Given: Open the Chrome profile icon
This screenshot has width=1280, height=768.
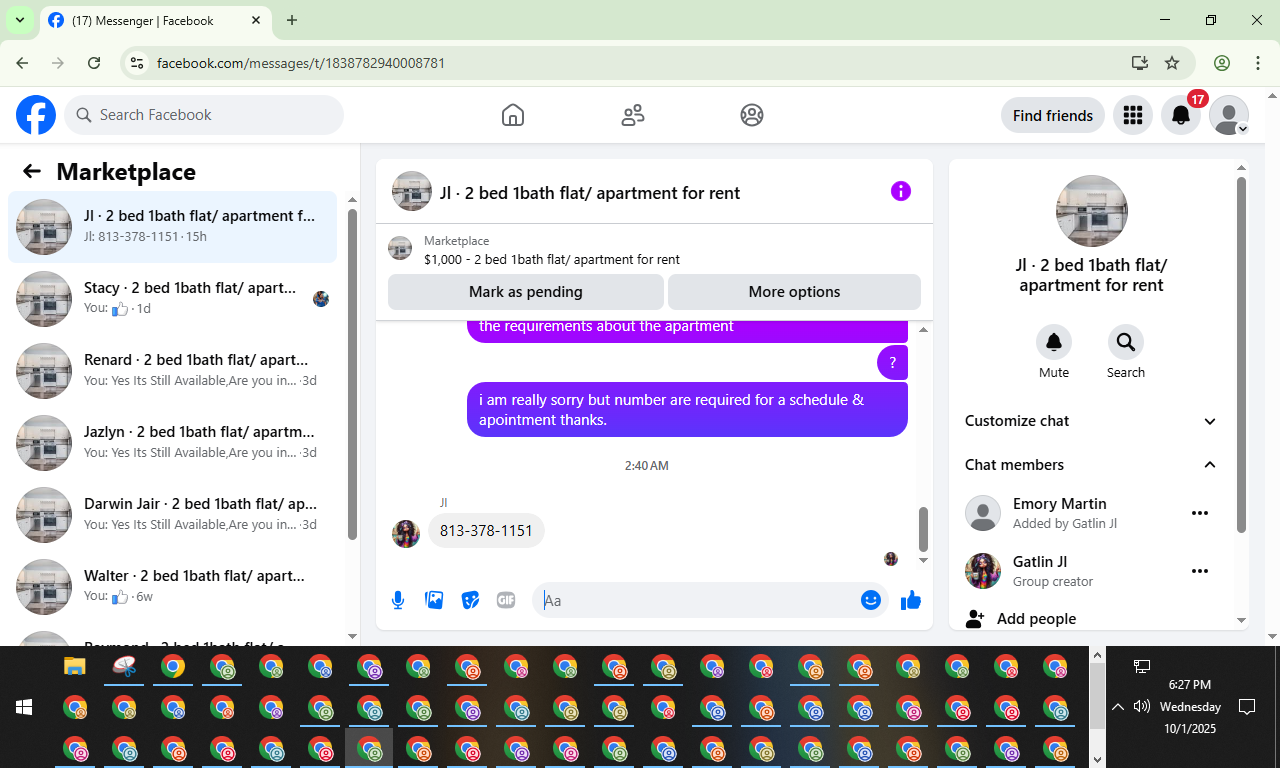Looking at the screenshot, I should 1222,63.
